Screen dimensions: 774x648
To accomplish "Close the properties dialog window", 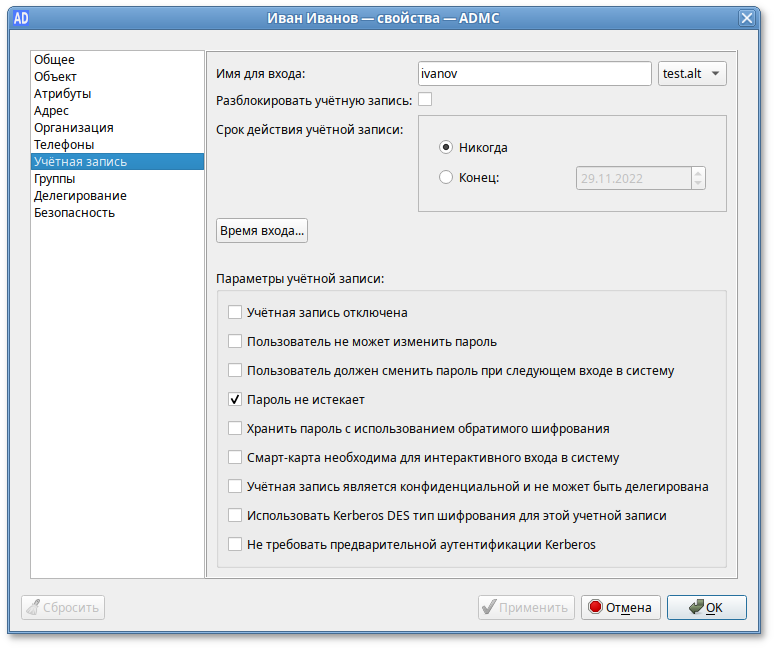I will tap(746, 18).
